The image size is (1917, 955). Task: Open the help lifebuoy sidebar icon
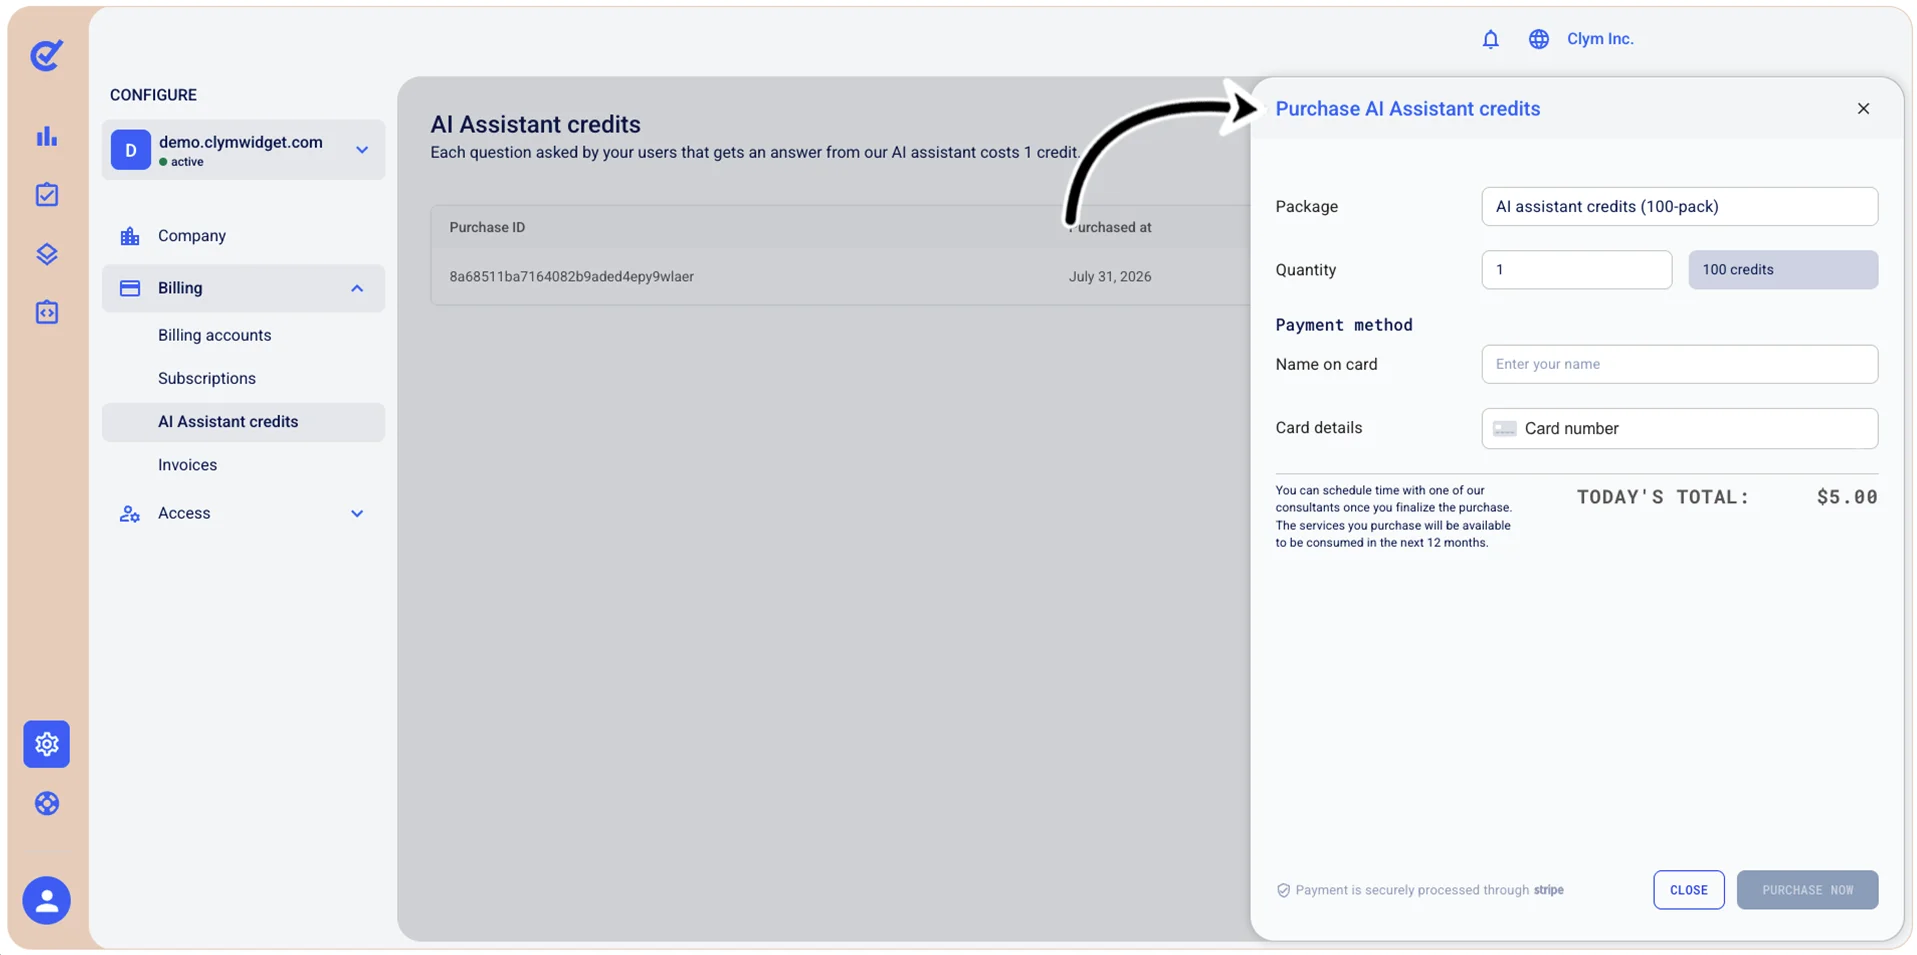47,803
